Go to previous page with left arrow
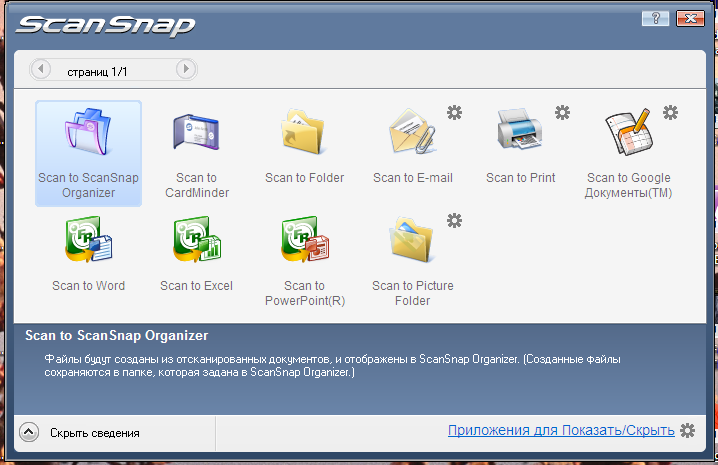 [41, 69]
